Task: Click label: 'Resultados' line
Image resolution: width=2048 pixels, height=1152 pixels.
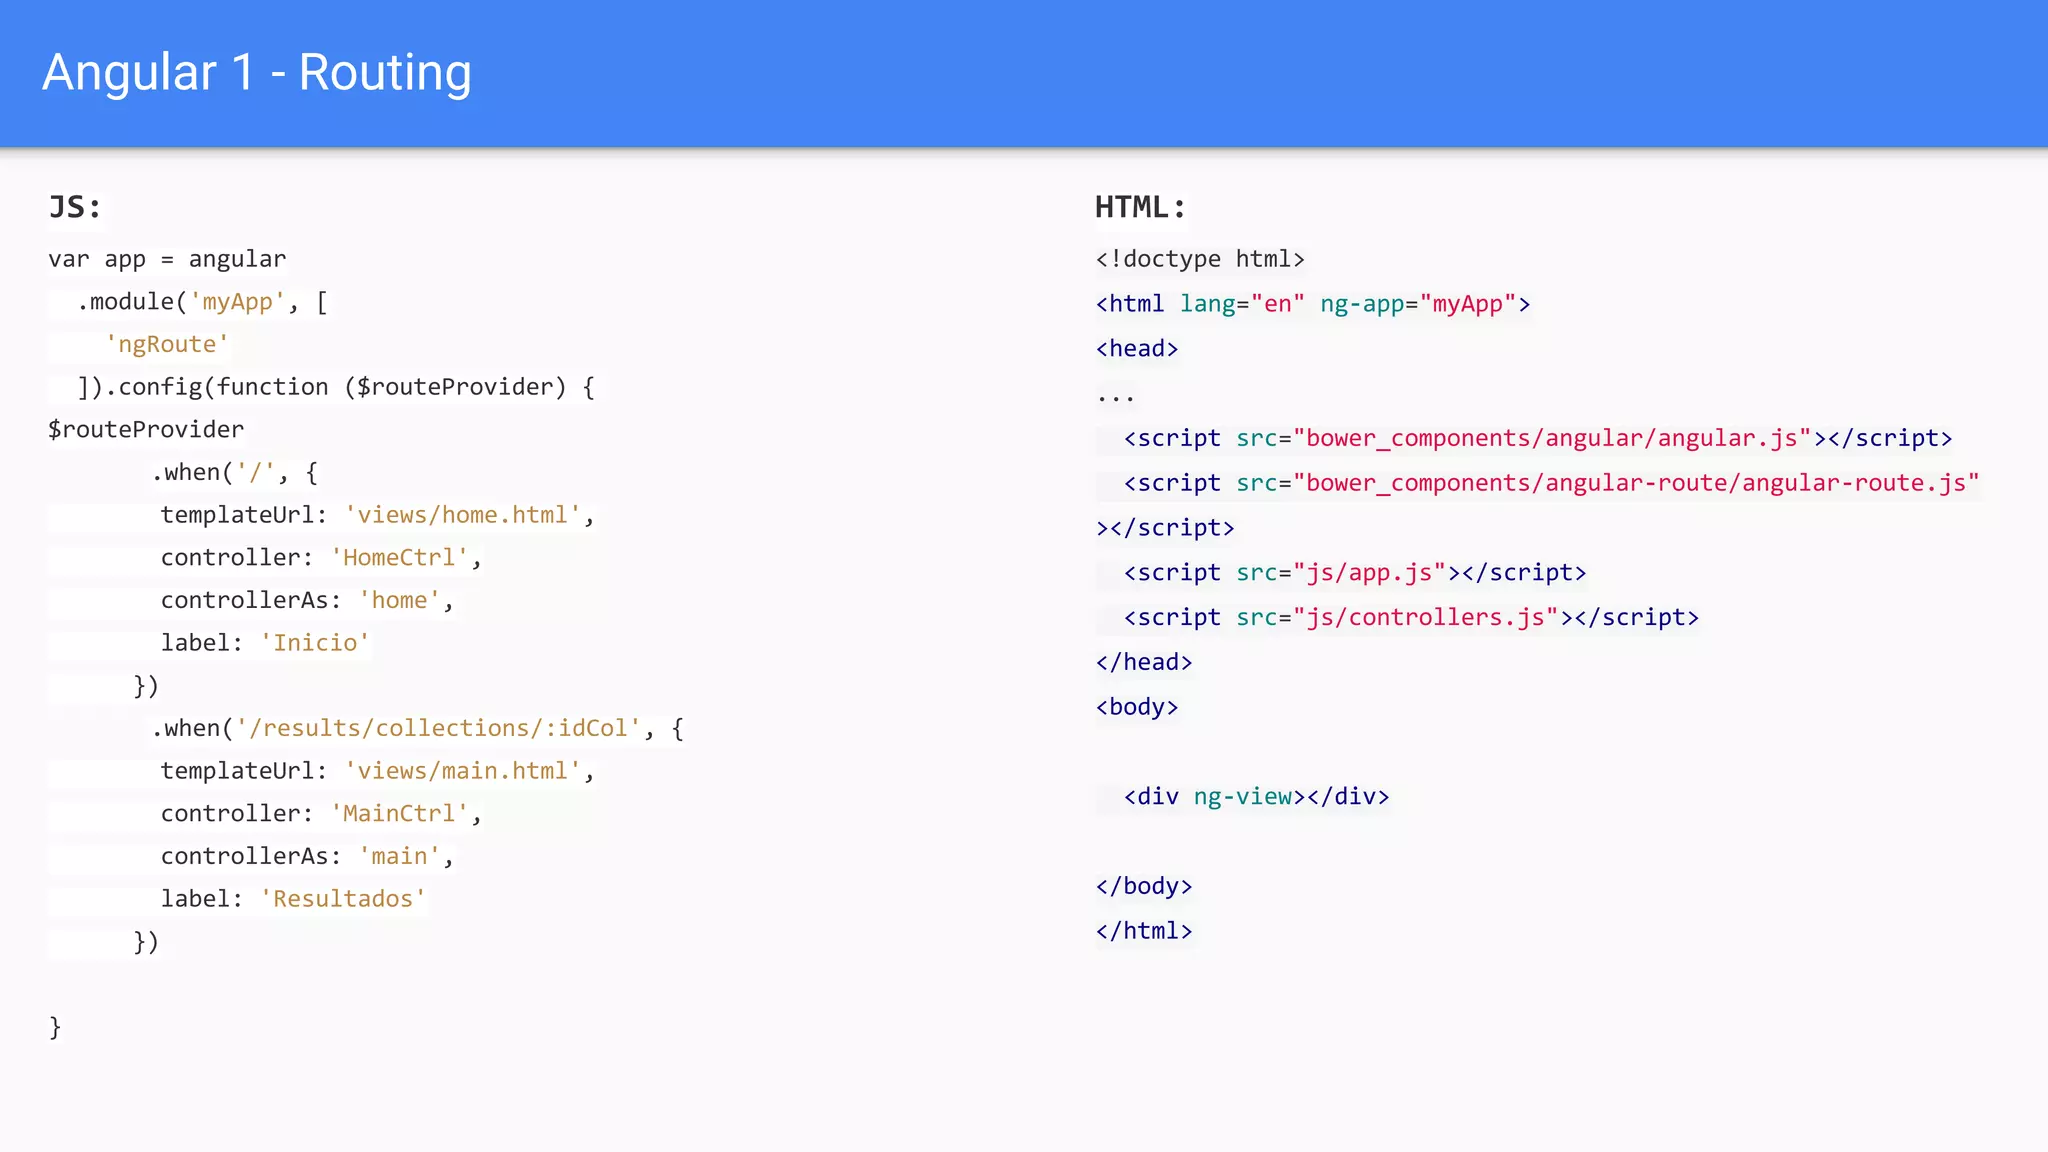Action: click(293, 899)
